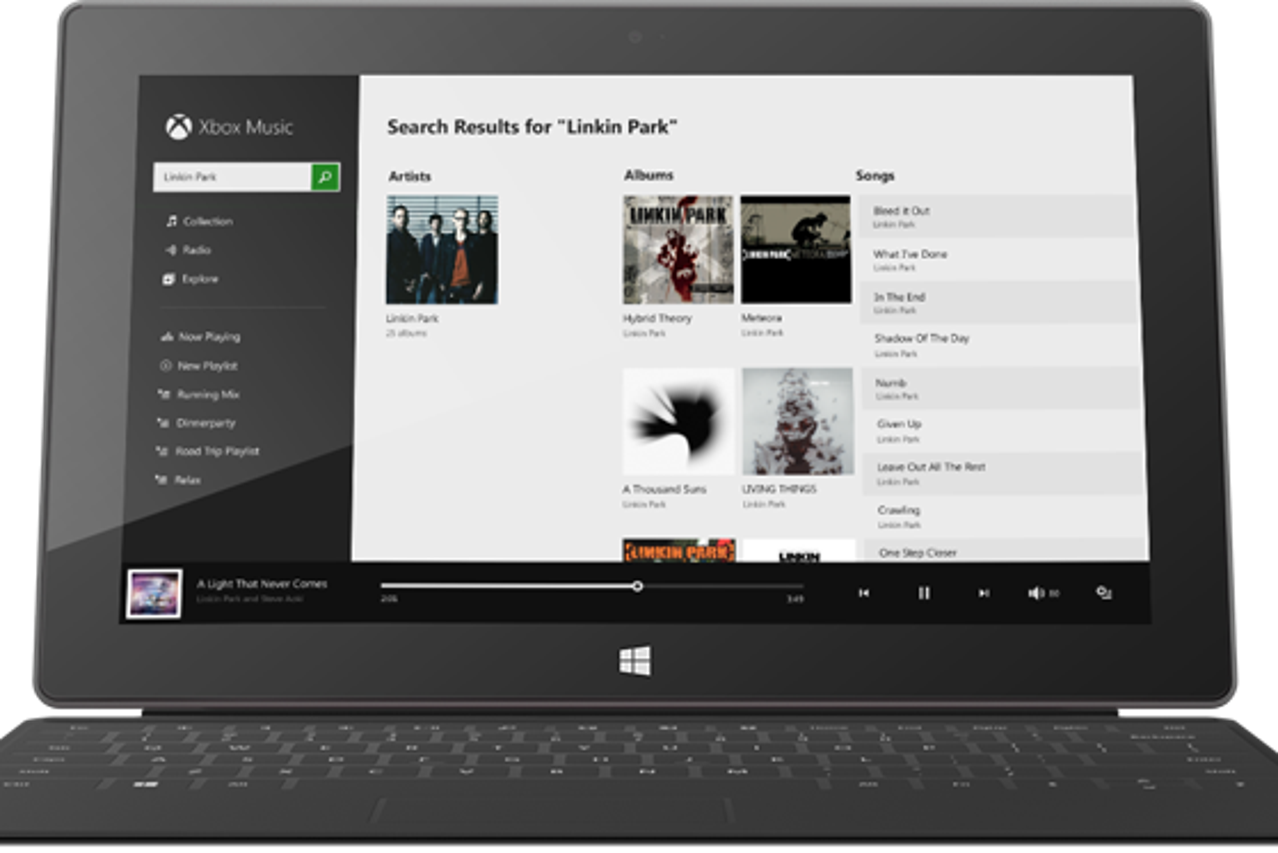Skip to the next track
Viewport: 1278px width, 853px height.
pos(984,593)
